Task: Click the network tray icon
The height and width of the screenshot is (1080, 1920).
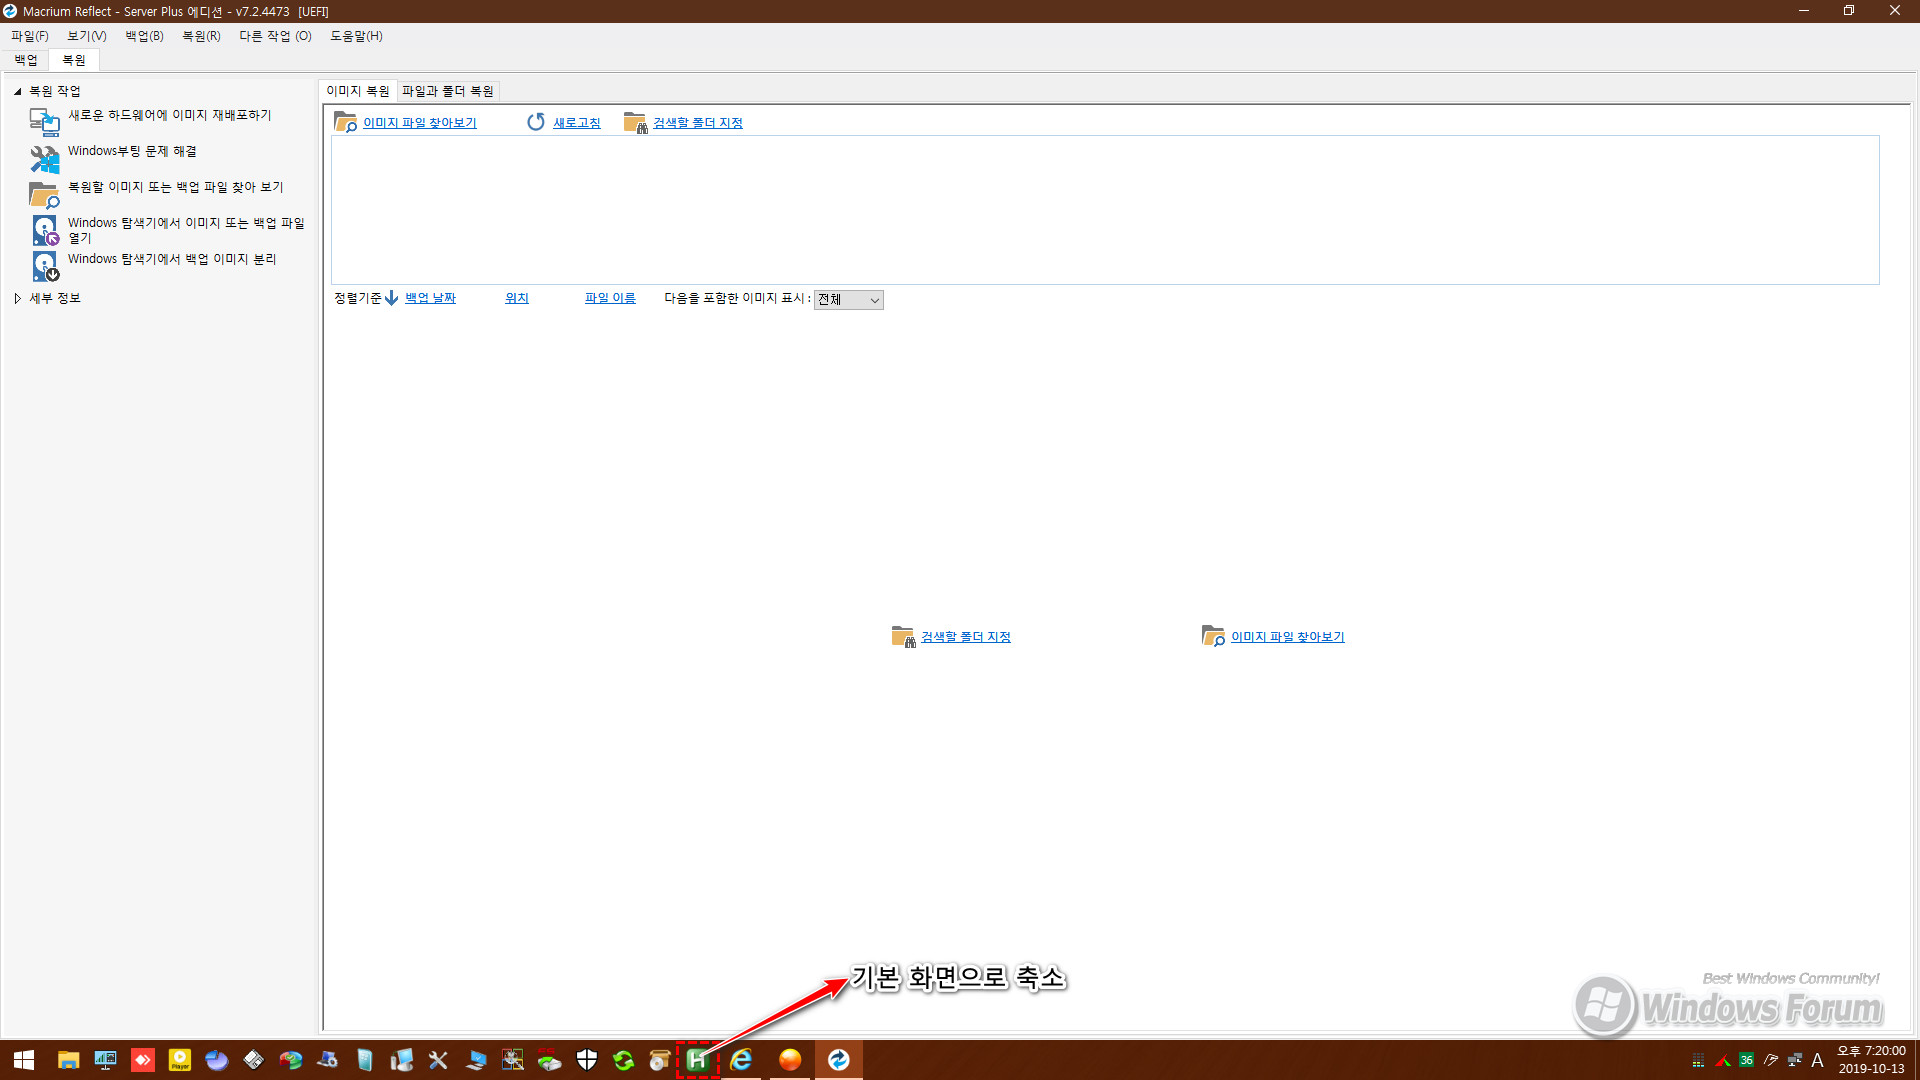Action: (1795, 1060)
